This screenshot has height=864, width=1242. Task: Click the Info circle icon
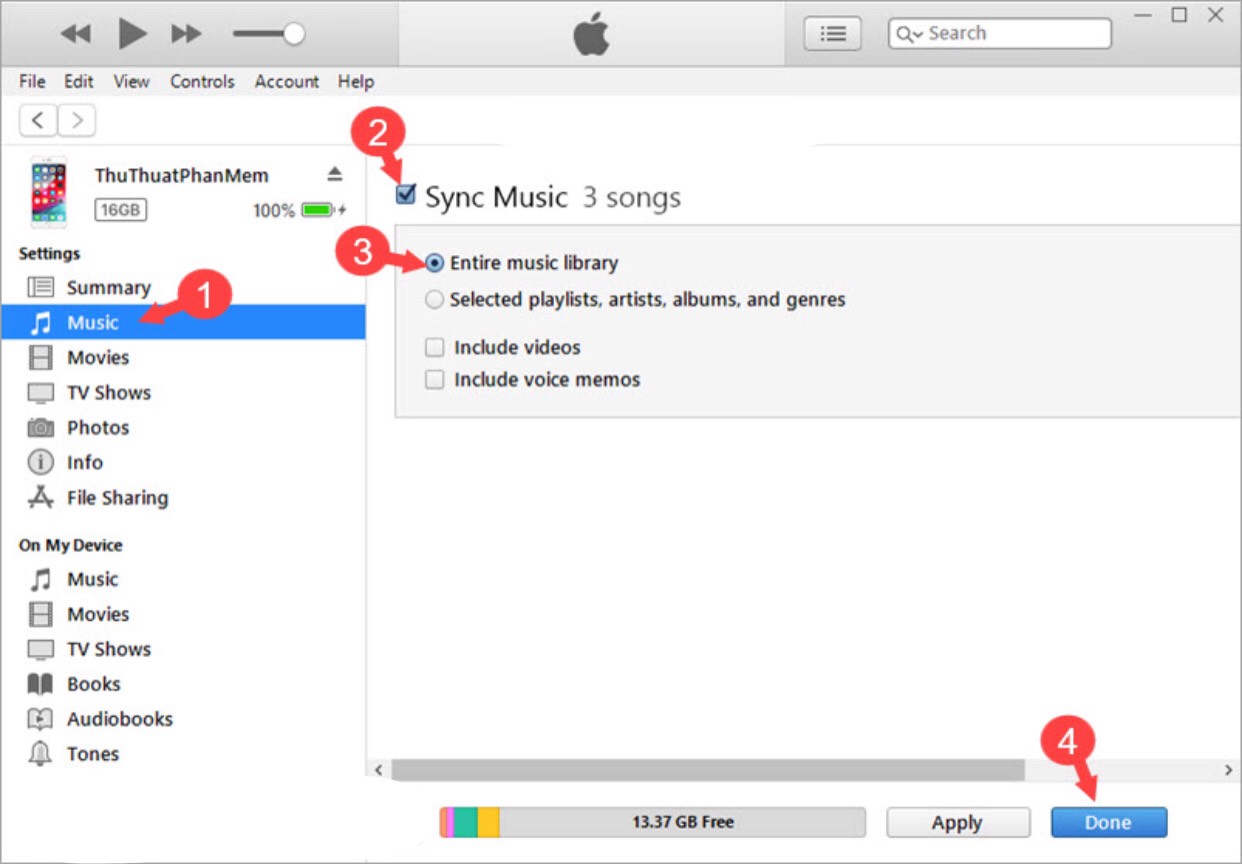tap(40, 463)
